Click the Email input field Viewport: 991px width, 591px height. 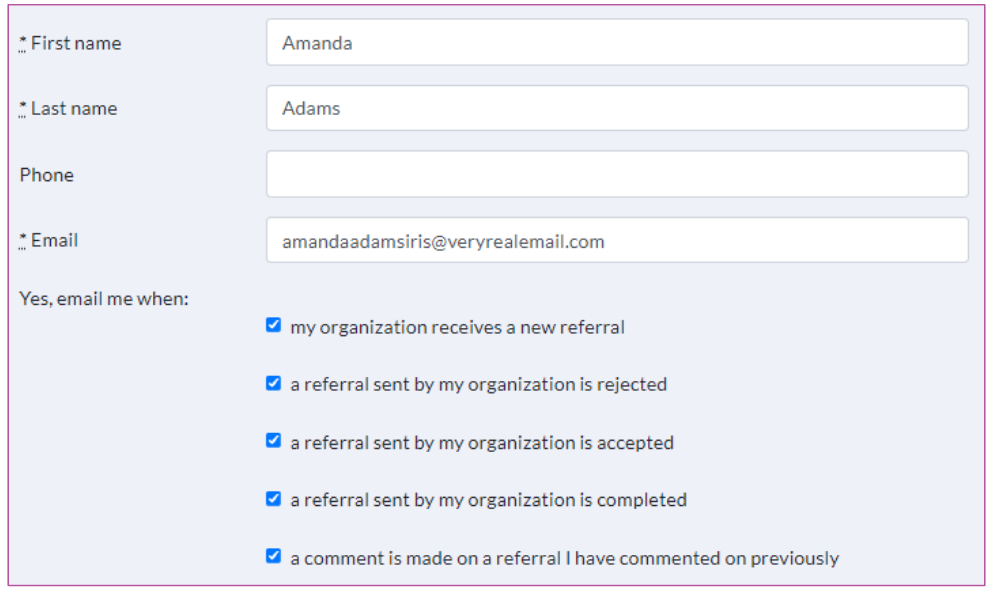click(x=616, y=241)
